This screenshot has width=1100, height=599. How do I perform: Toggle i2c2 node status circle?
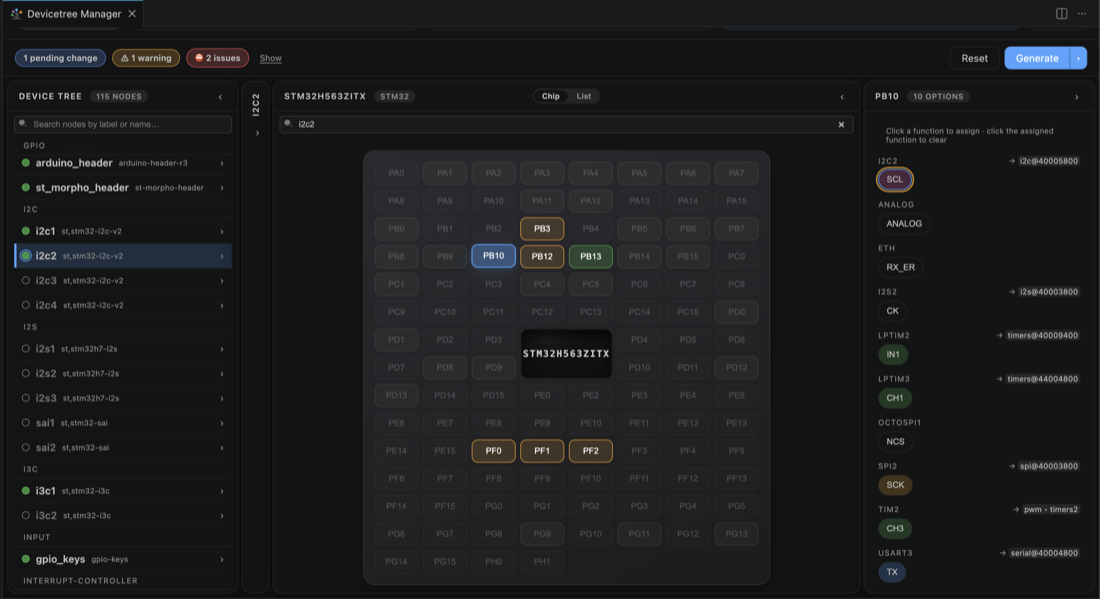26,256
